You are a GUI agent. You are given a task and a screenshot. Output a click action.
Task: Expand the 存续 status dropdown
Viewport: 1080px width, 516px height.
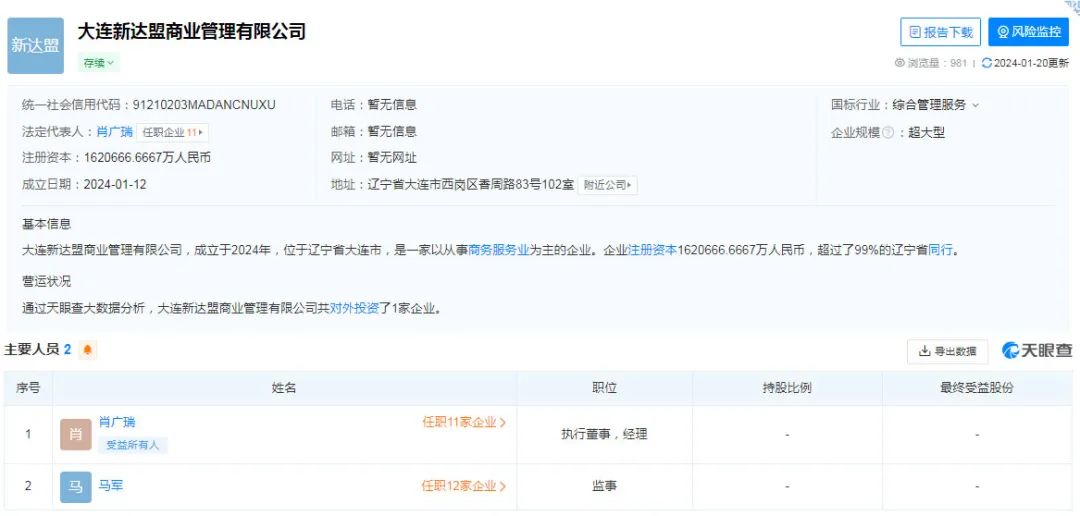coord(99,62)
